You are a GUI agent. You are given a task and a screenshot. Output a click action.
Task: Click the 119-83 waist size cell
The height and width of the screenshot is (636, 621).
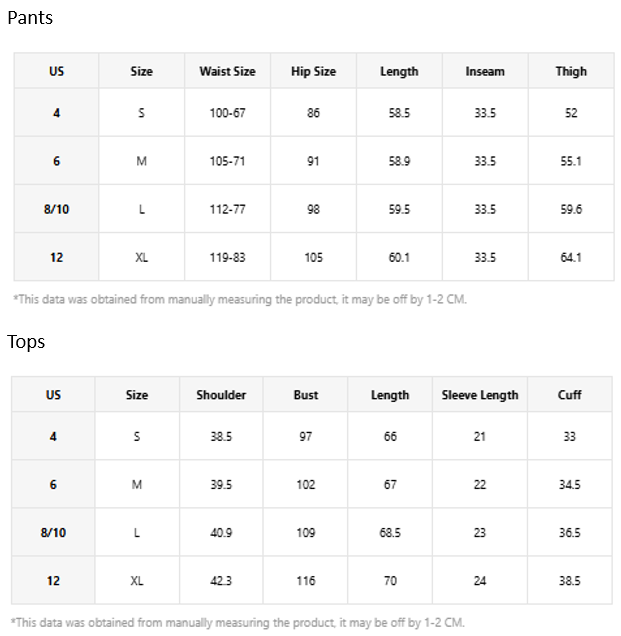(x=227, y=257)
